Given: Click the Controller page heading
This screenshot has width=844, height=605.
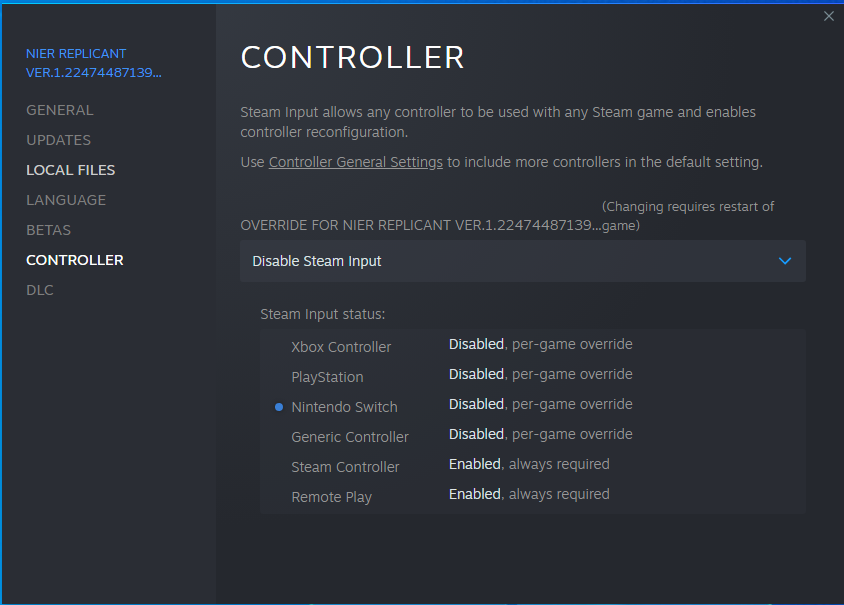Looking at the screenshot, I should [x=352, y=58].
